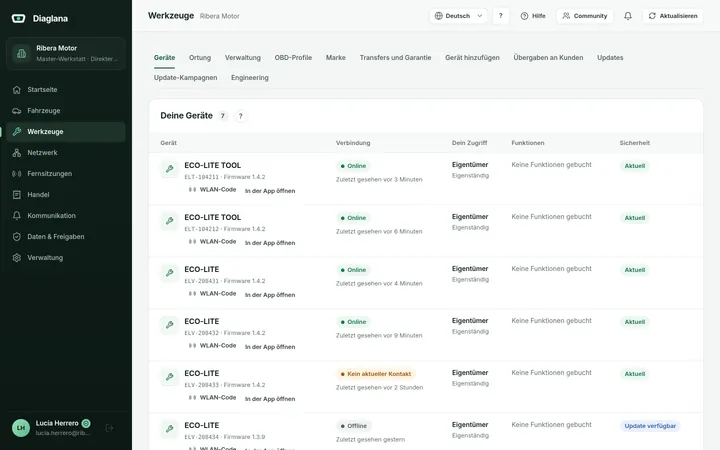
Task: Open Daten & Freigaben in the sidebar
Action: click(x=66, y=237)
